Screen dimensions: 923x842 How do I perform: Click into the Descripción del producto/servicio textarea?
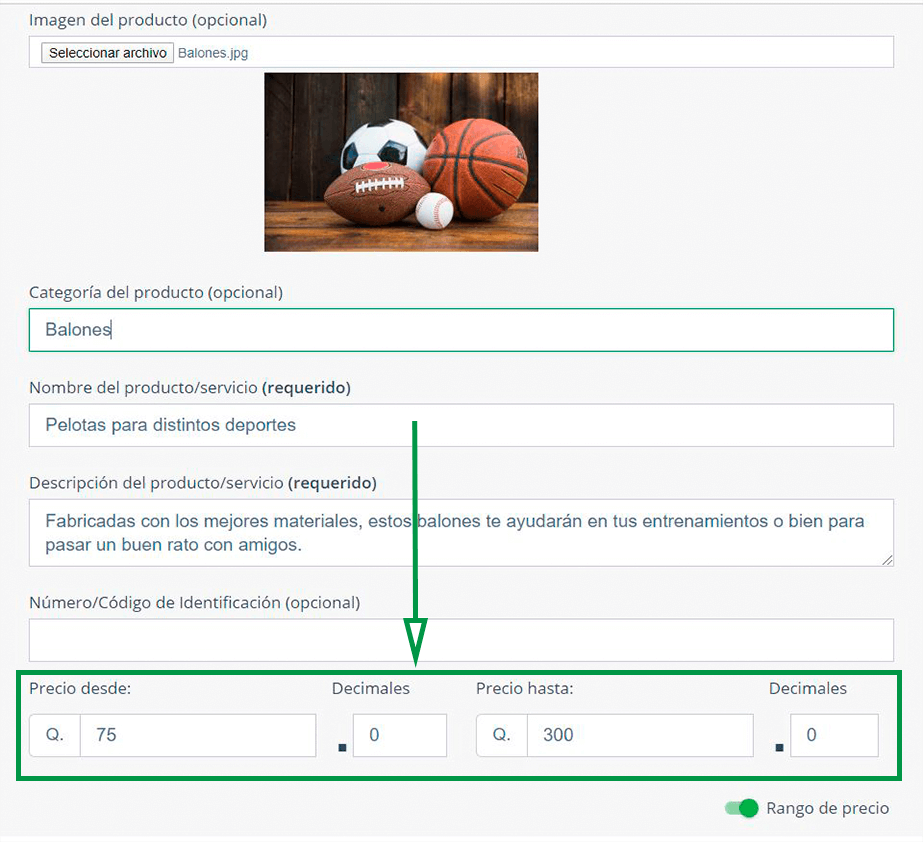(461, 533)
